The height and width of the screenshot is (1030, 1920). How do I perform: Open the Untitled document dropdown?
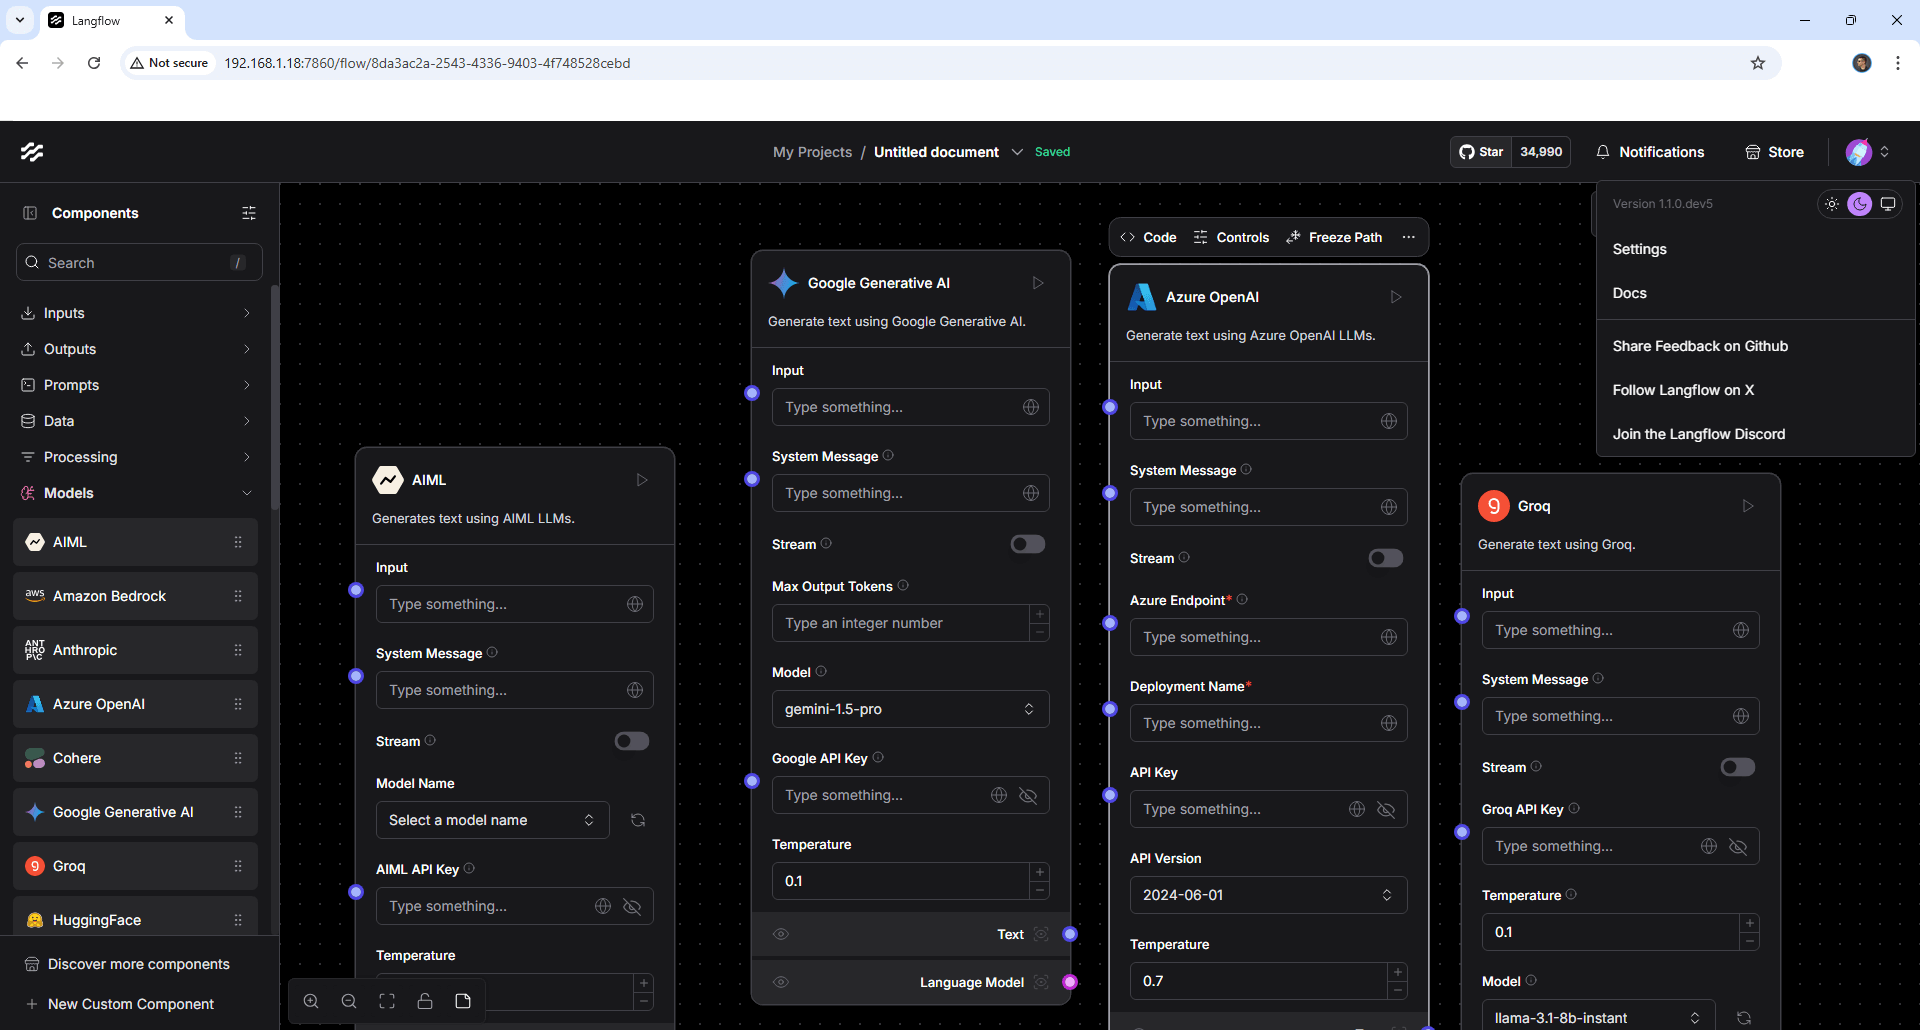point(1017,152)
